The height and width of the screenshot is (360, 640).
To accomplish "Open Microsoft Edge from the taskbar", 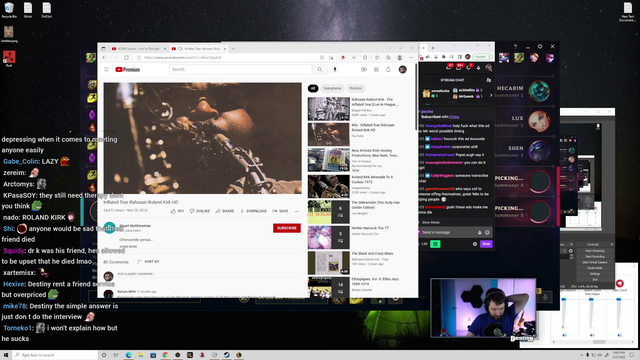I will click(129, 355).
